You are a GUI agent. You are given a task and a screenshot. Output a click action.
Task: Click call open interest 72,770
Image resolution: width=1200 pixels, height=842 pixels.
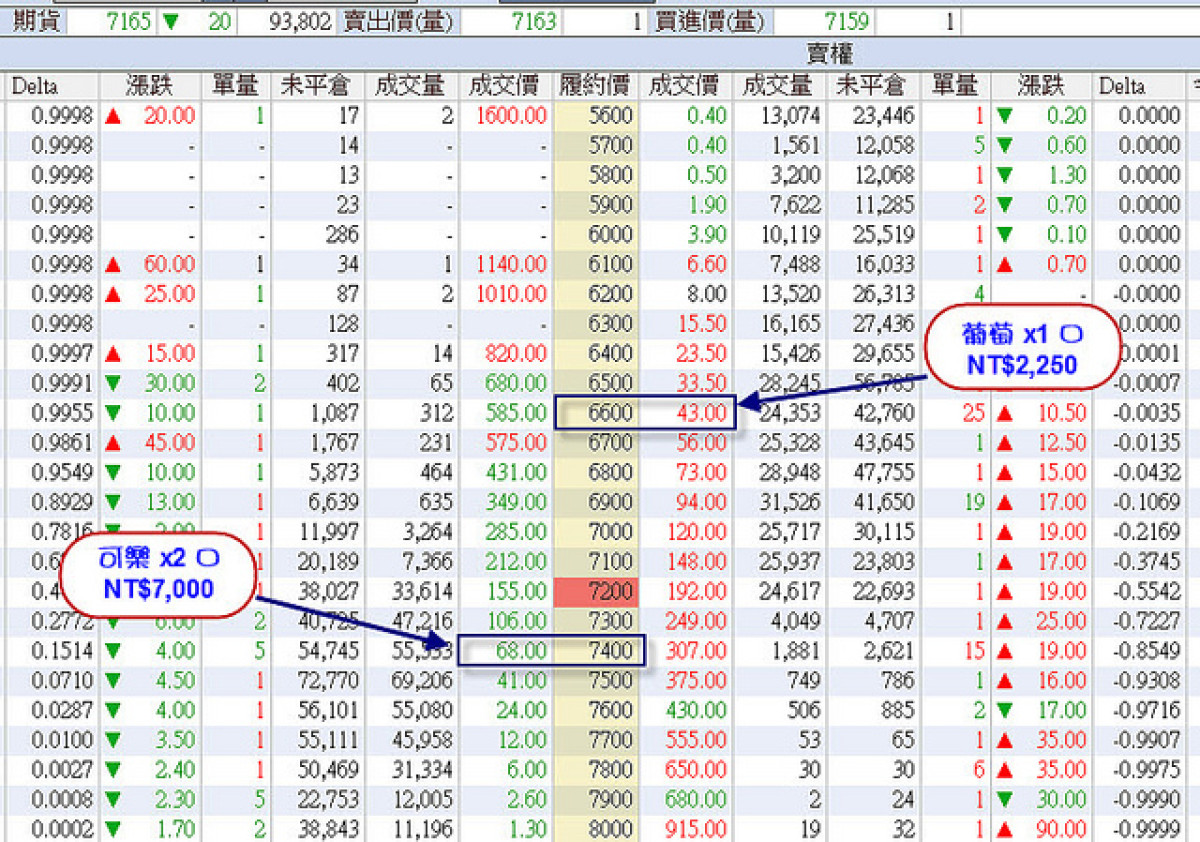click(x=328, y=681)
